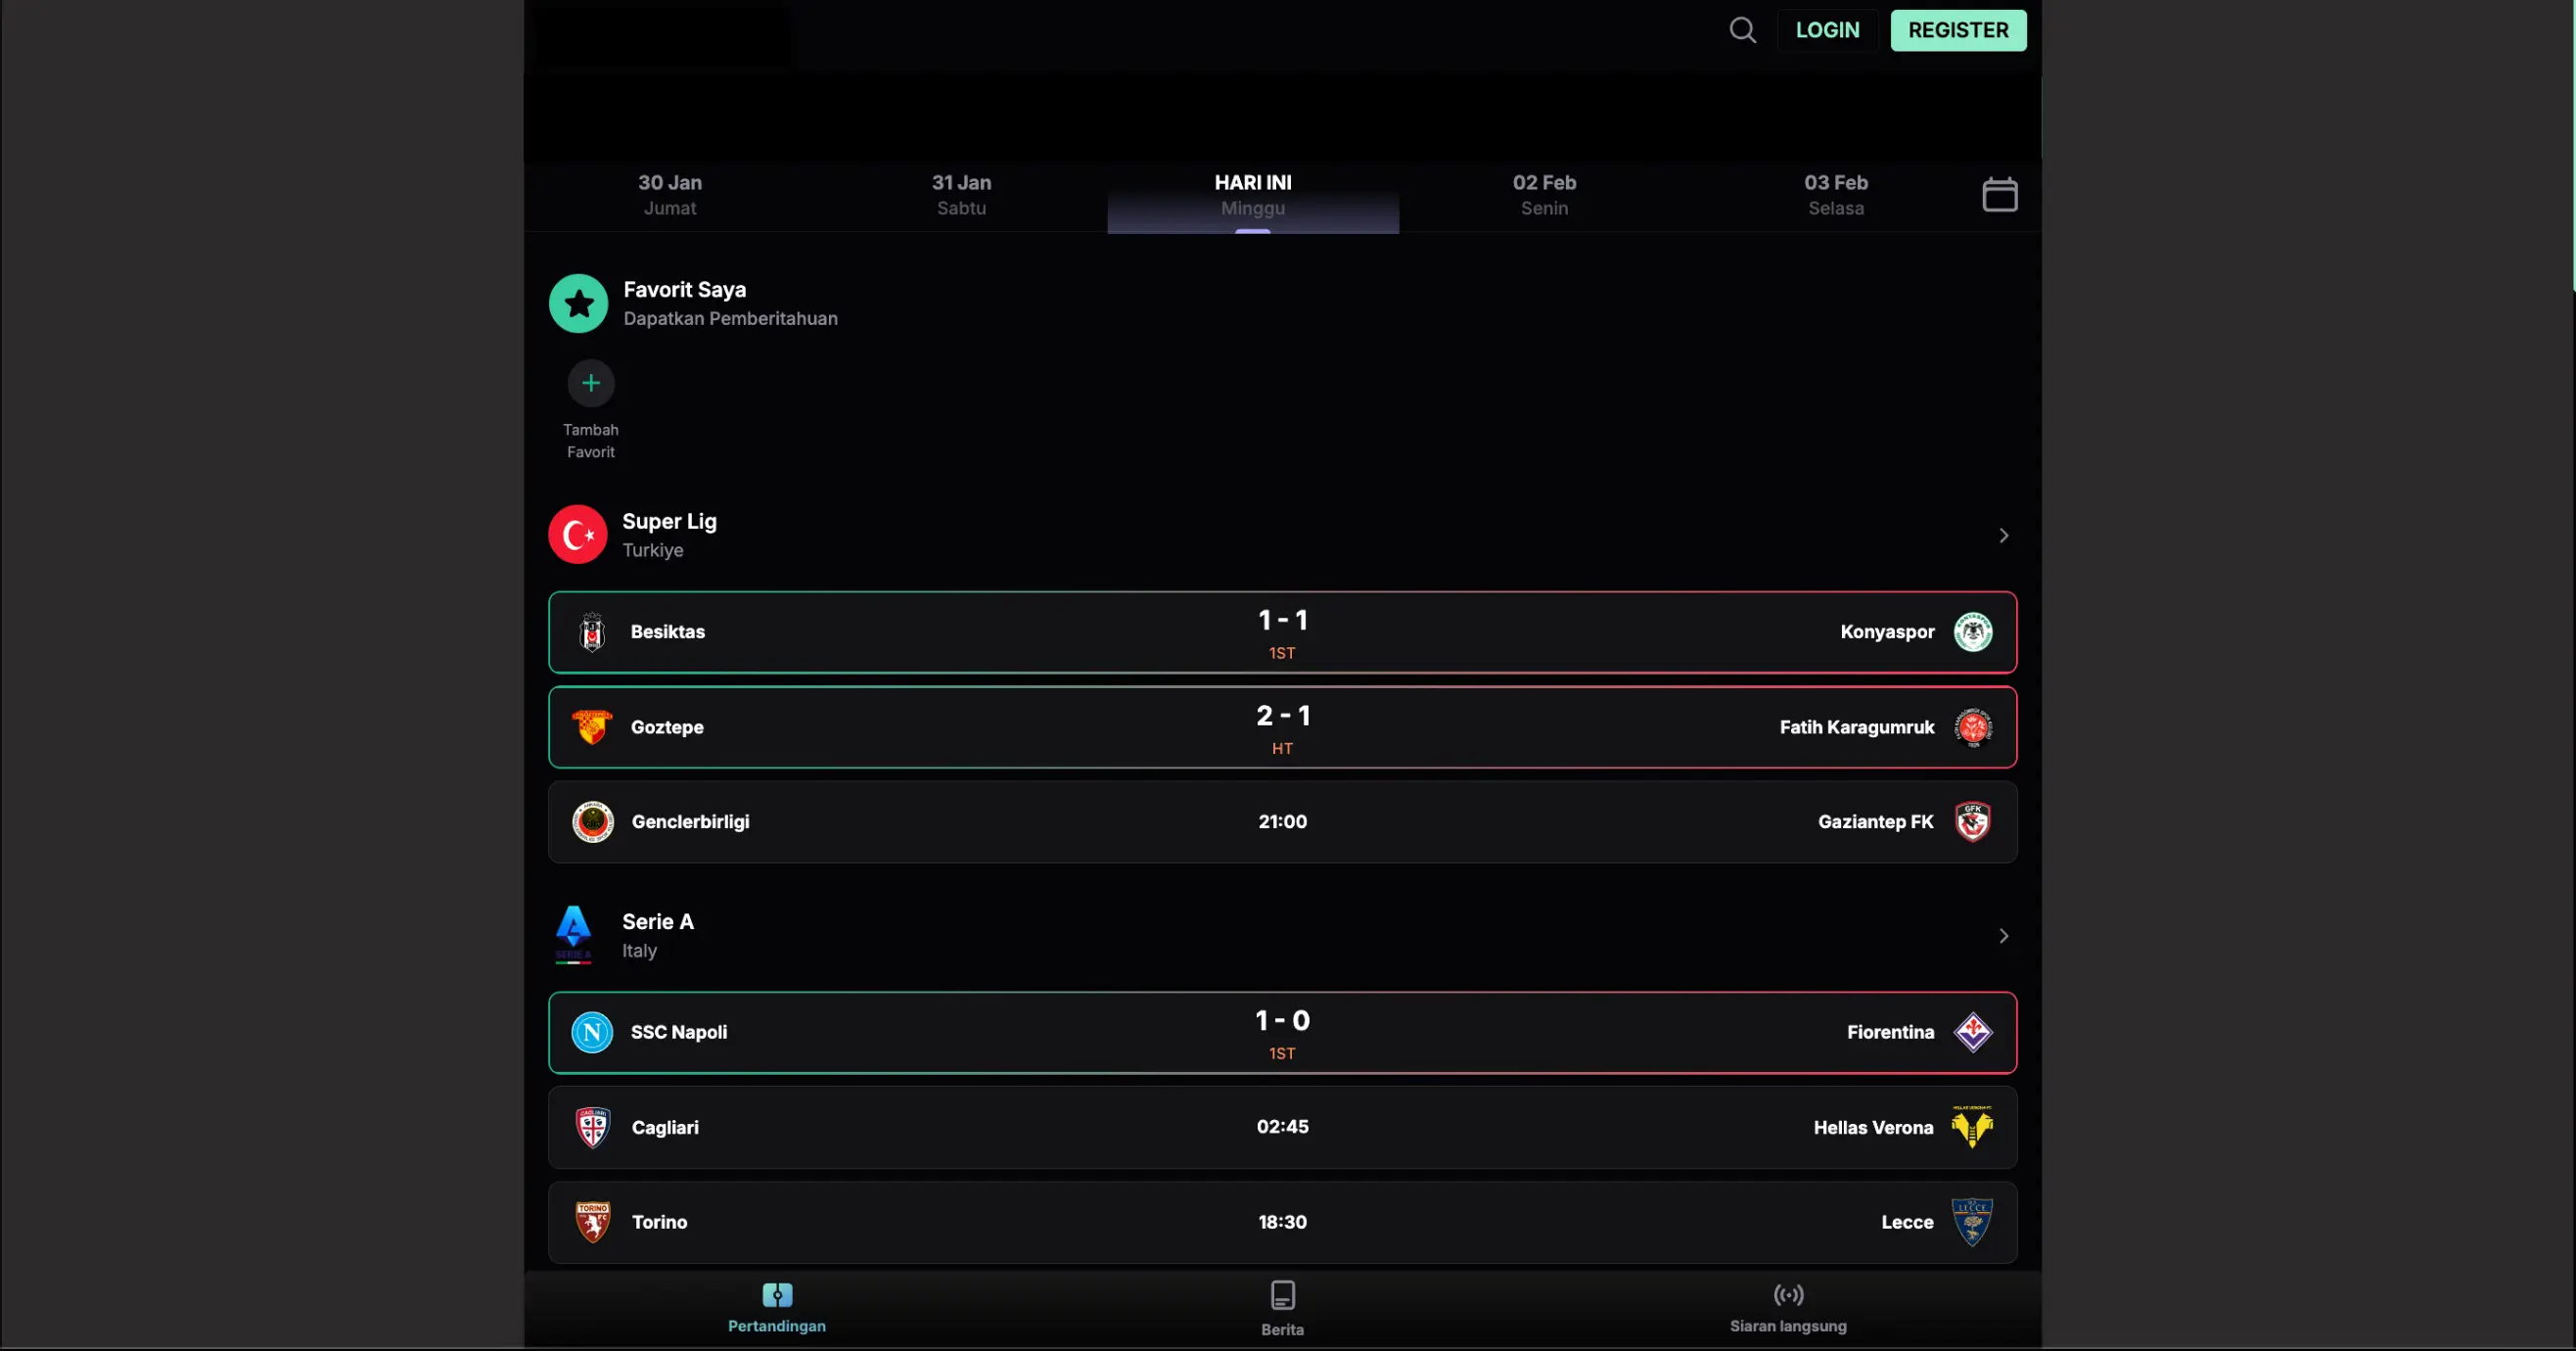Click the Fiorentina club crest
The width and height of the screenshot is (2576, 1351).
coord(1973,1032)
